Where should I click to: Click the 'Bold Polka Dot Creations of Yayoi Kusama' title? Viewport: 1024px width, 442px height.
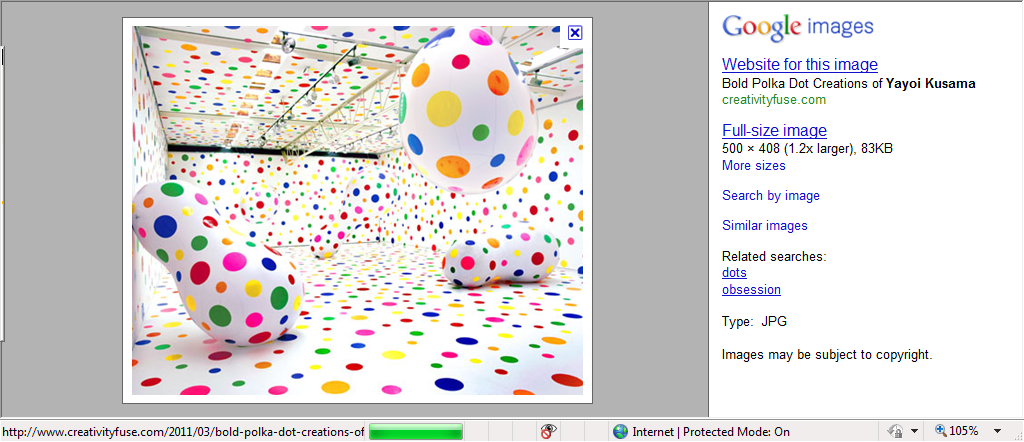tap(849, 84)
